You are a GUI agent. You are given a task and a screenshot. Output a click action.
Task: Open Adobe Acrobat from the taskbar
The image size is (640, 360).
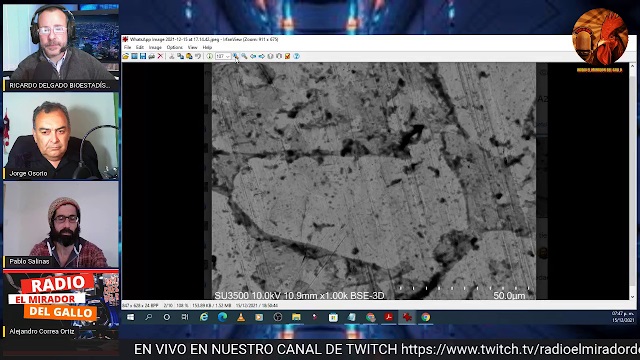[x=389, y=317]
